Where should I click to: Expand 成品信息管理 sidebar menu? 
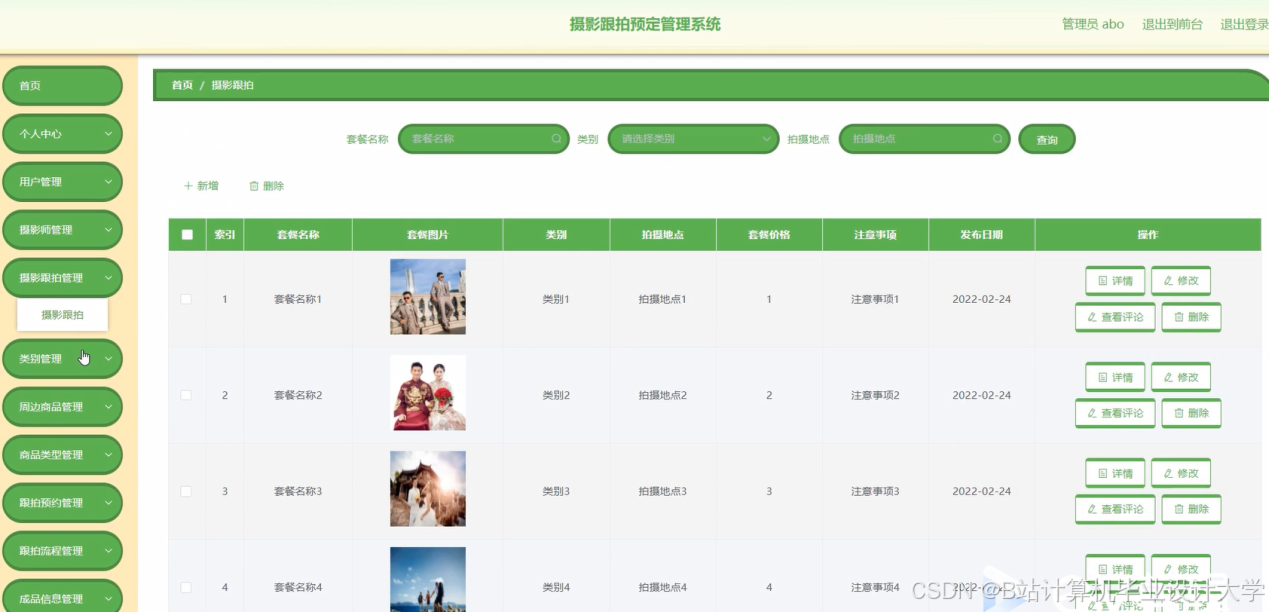tap(63, 597)
